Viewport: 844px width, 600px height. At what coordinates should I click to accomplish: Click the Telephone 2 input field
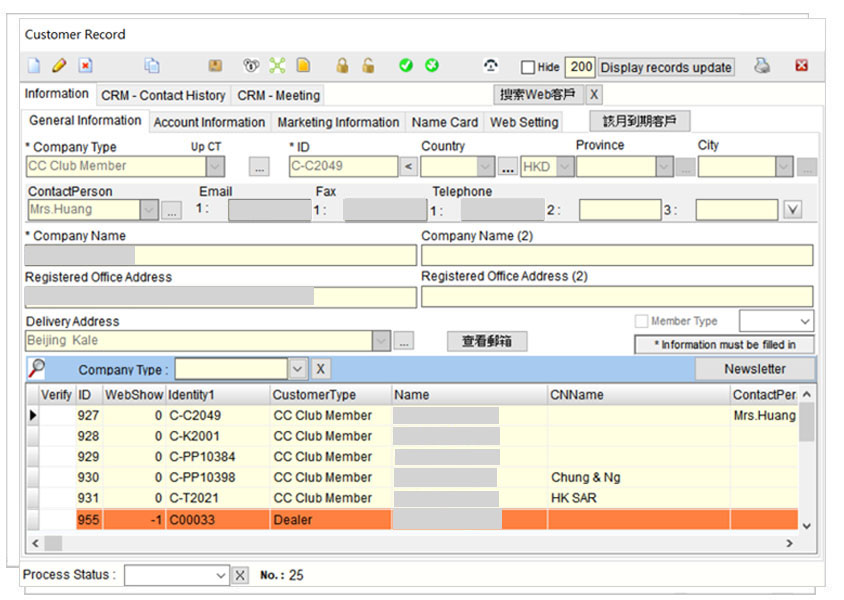620,210
